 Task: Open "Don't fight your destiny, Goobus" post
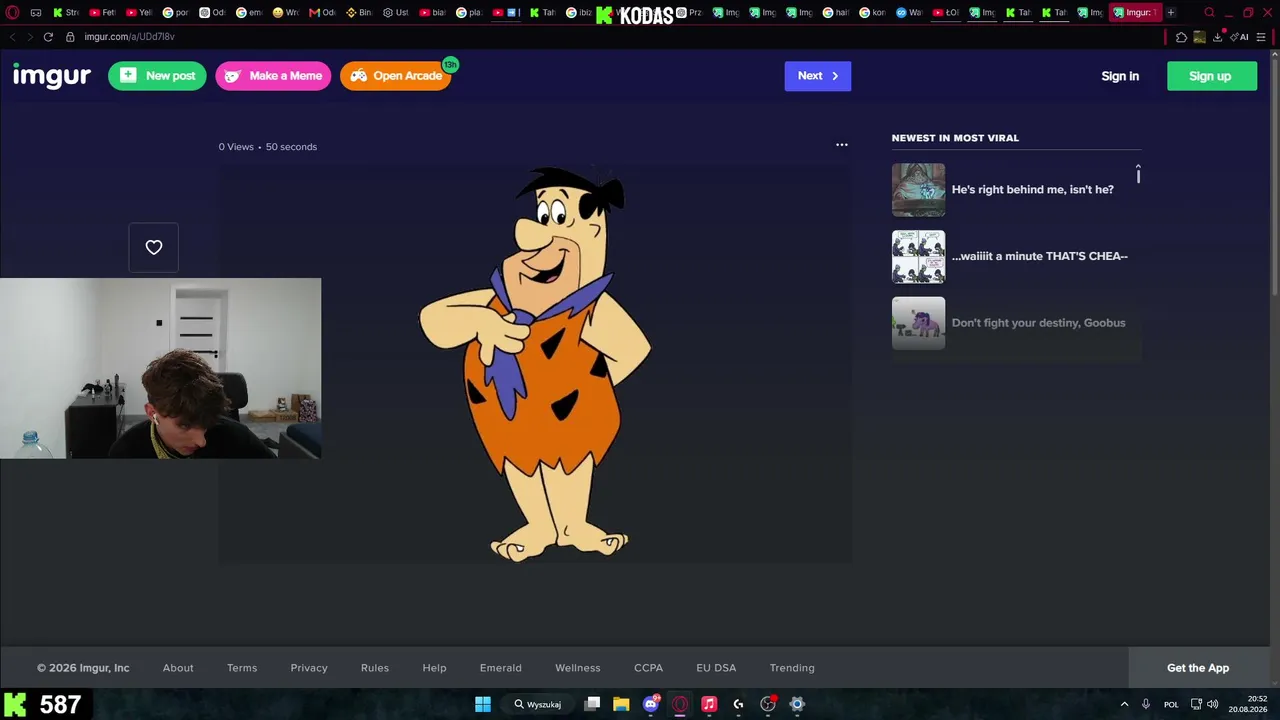pyautogui.click(x=1038, y=323)
